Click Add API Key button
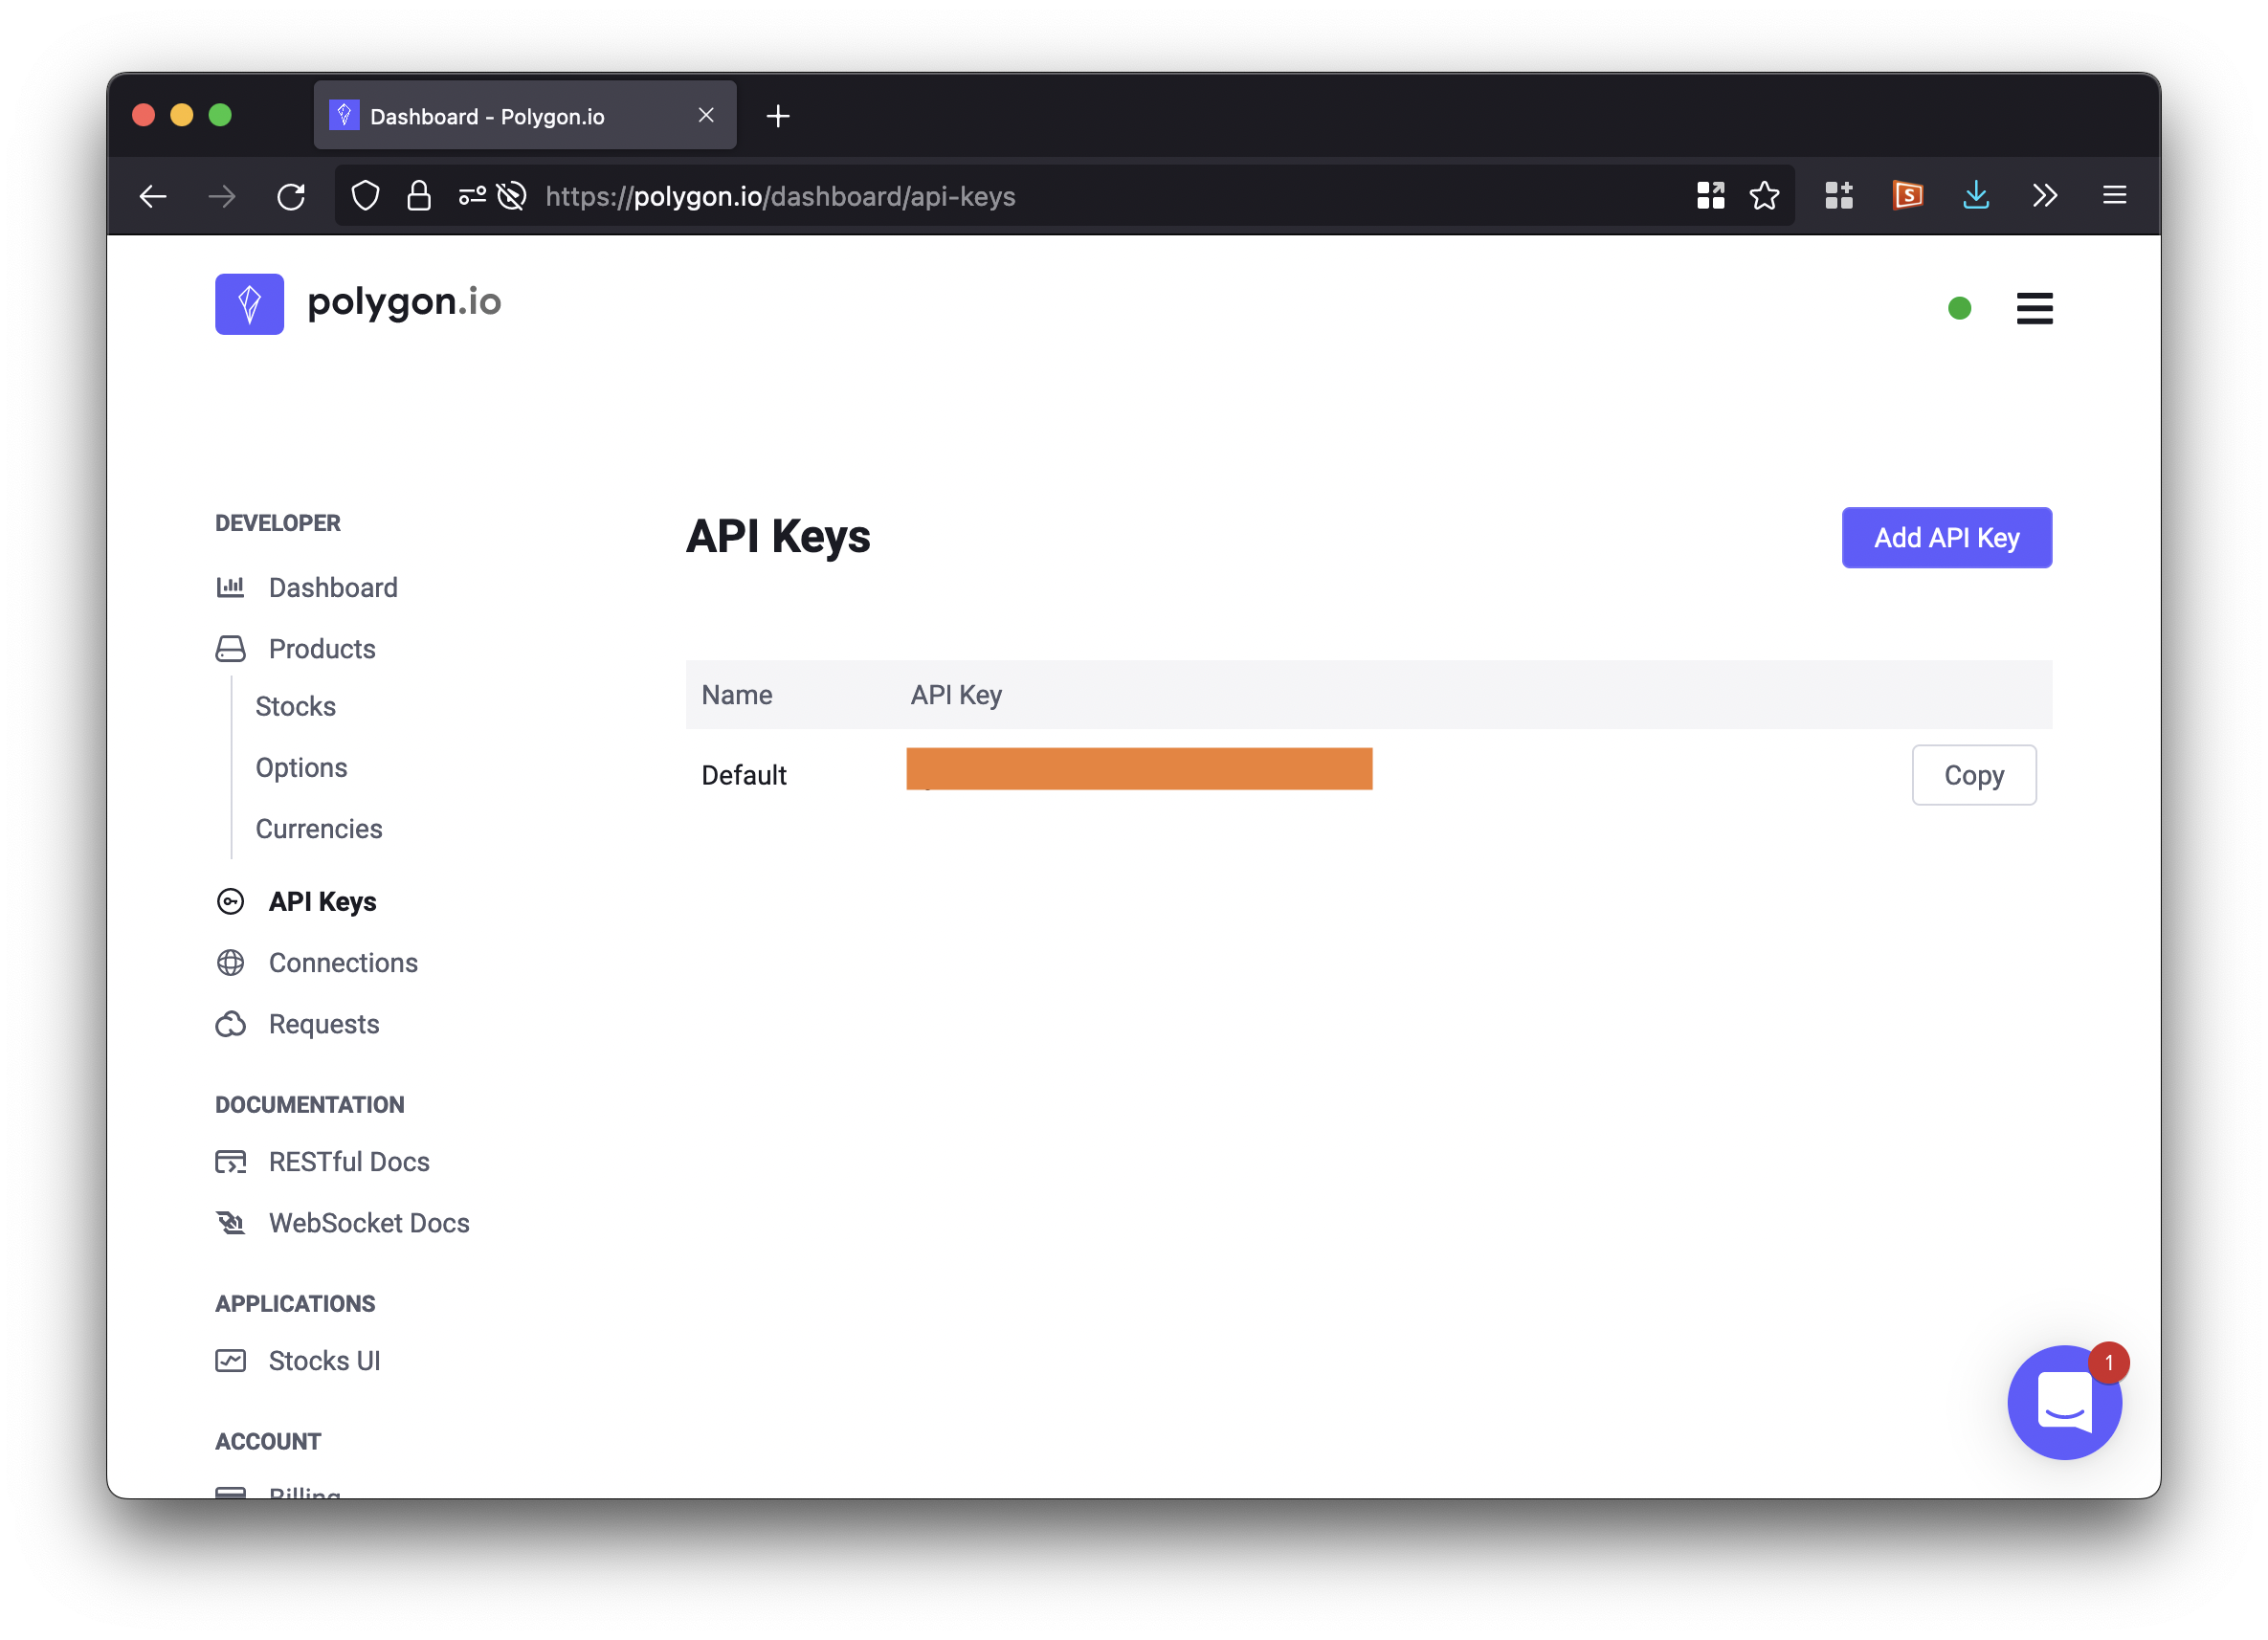 (1946, 538)
